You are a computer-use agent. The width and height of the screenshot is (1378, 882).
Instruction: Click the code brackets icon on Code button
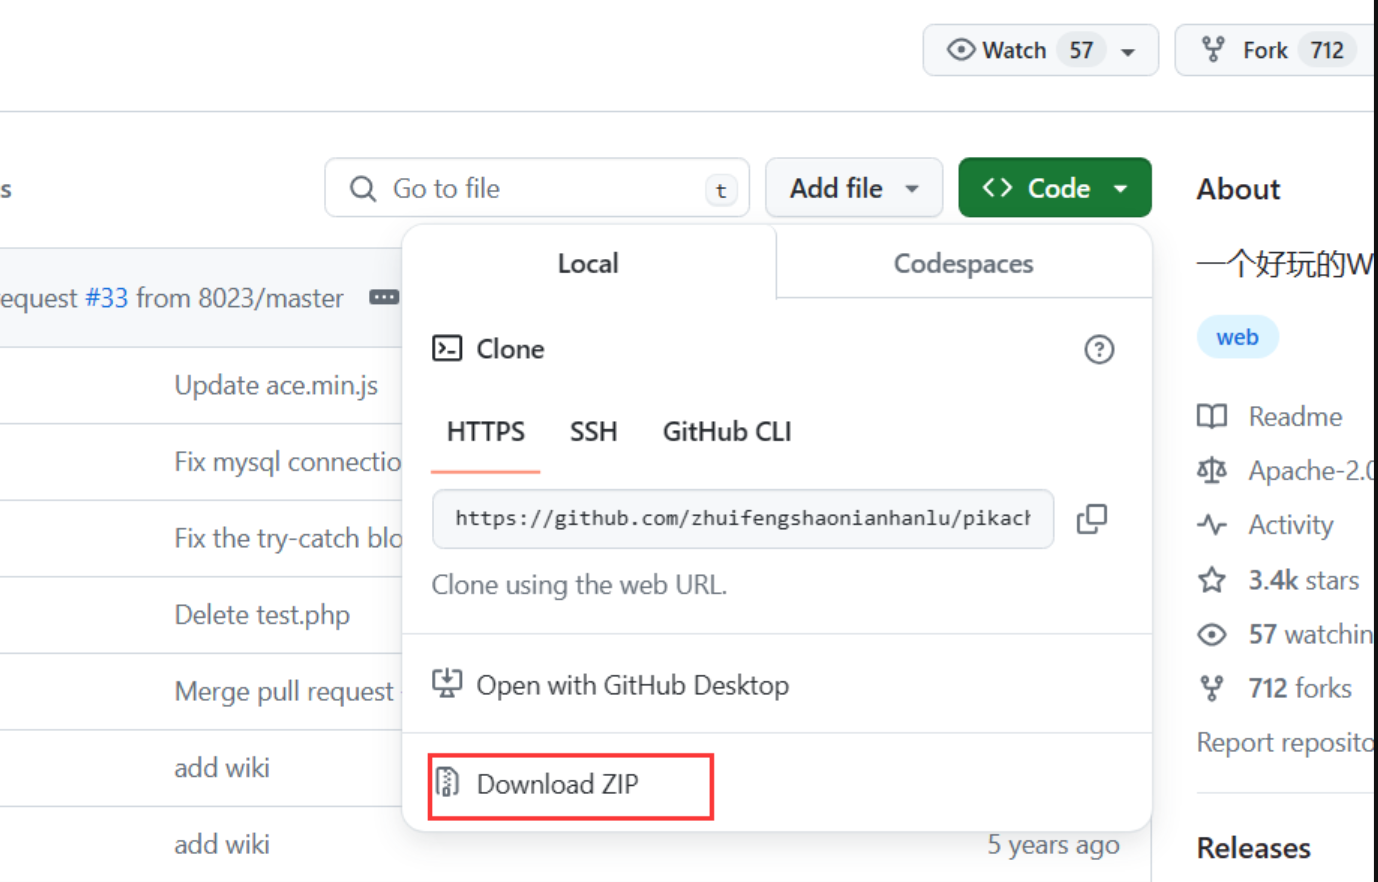[x=997, y=187]
